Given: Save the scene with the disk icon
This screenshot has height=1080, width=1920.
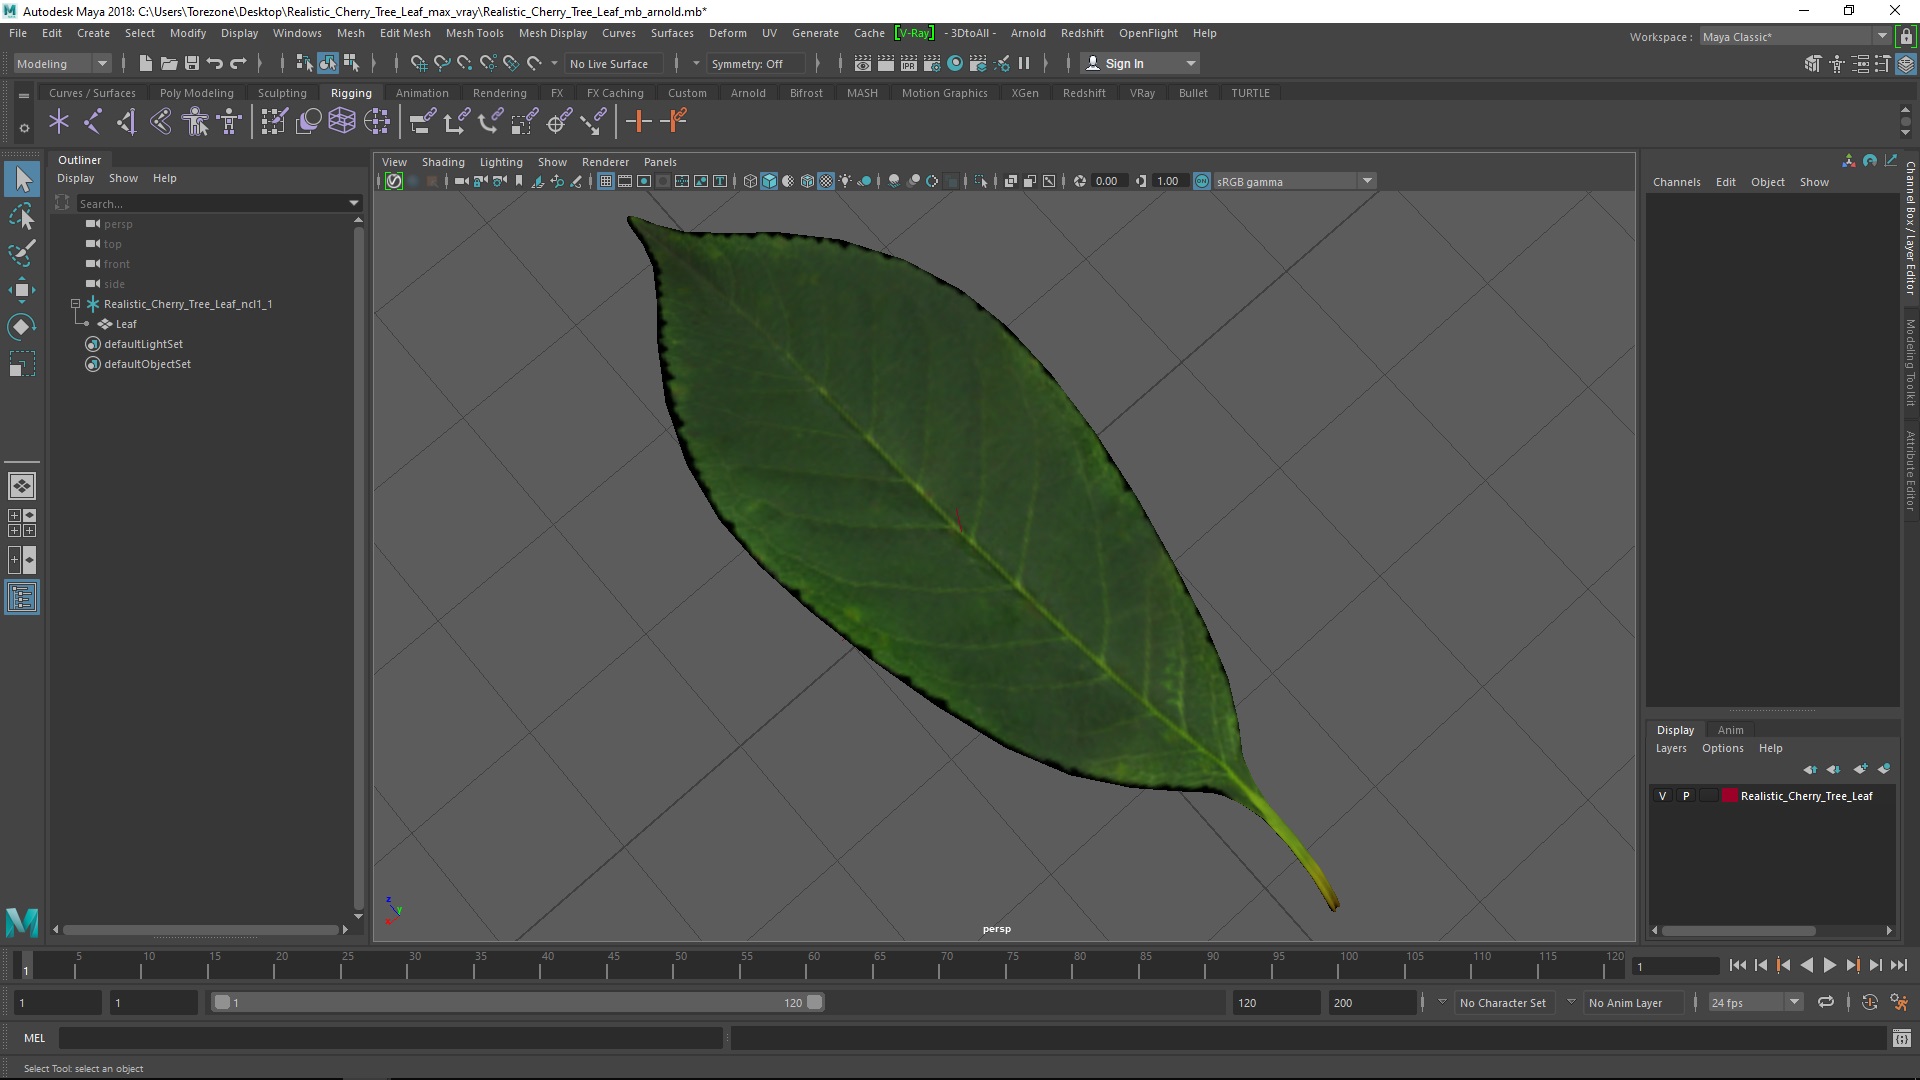Looking at the screenshot, I should (191, 63).
